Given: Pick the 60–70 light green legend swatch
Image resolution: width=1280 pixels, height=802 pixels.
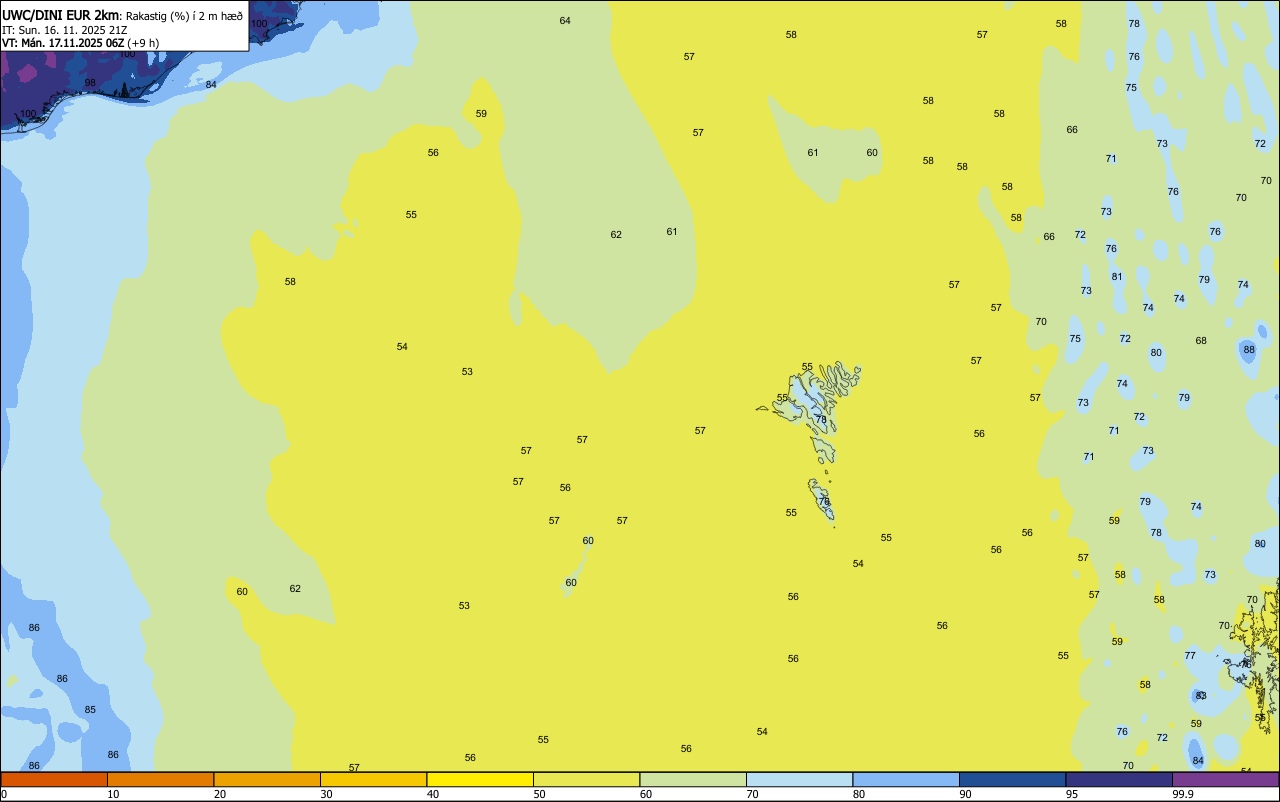Looking at the screenshot, I should coord(693,779).
